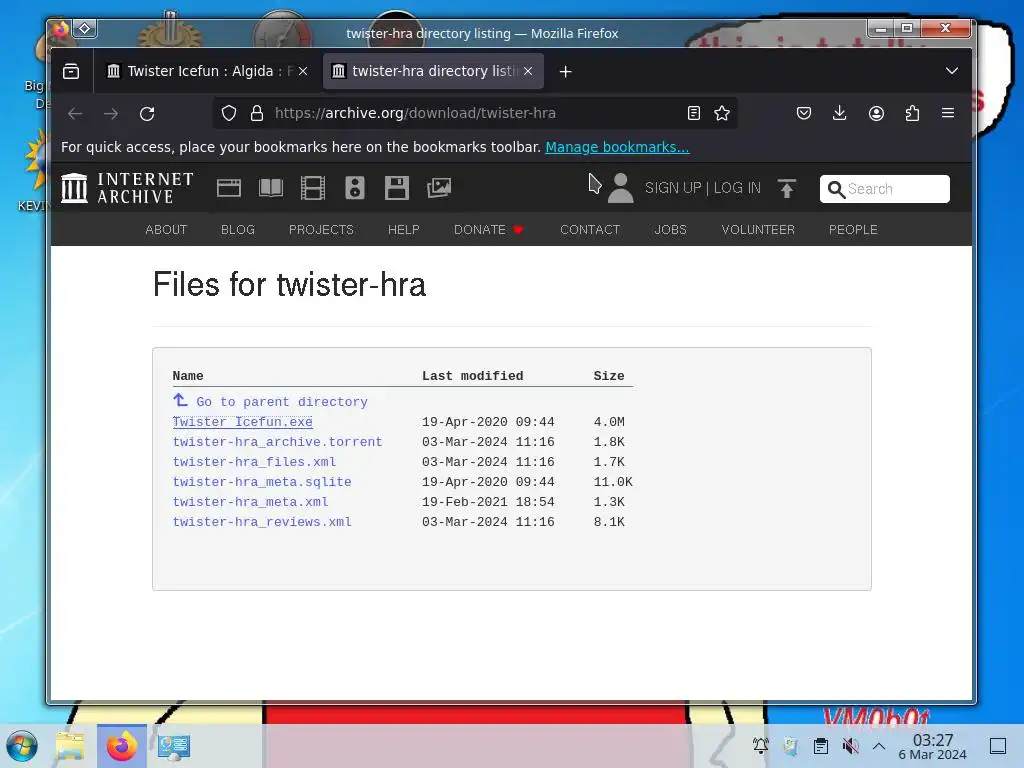
Task: Click Firefox icon in taskbar
Action: (122, 746)
